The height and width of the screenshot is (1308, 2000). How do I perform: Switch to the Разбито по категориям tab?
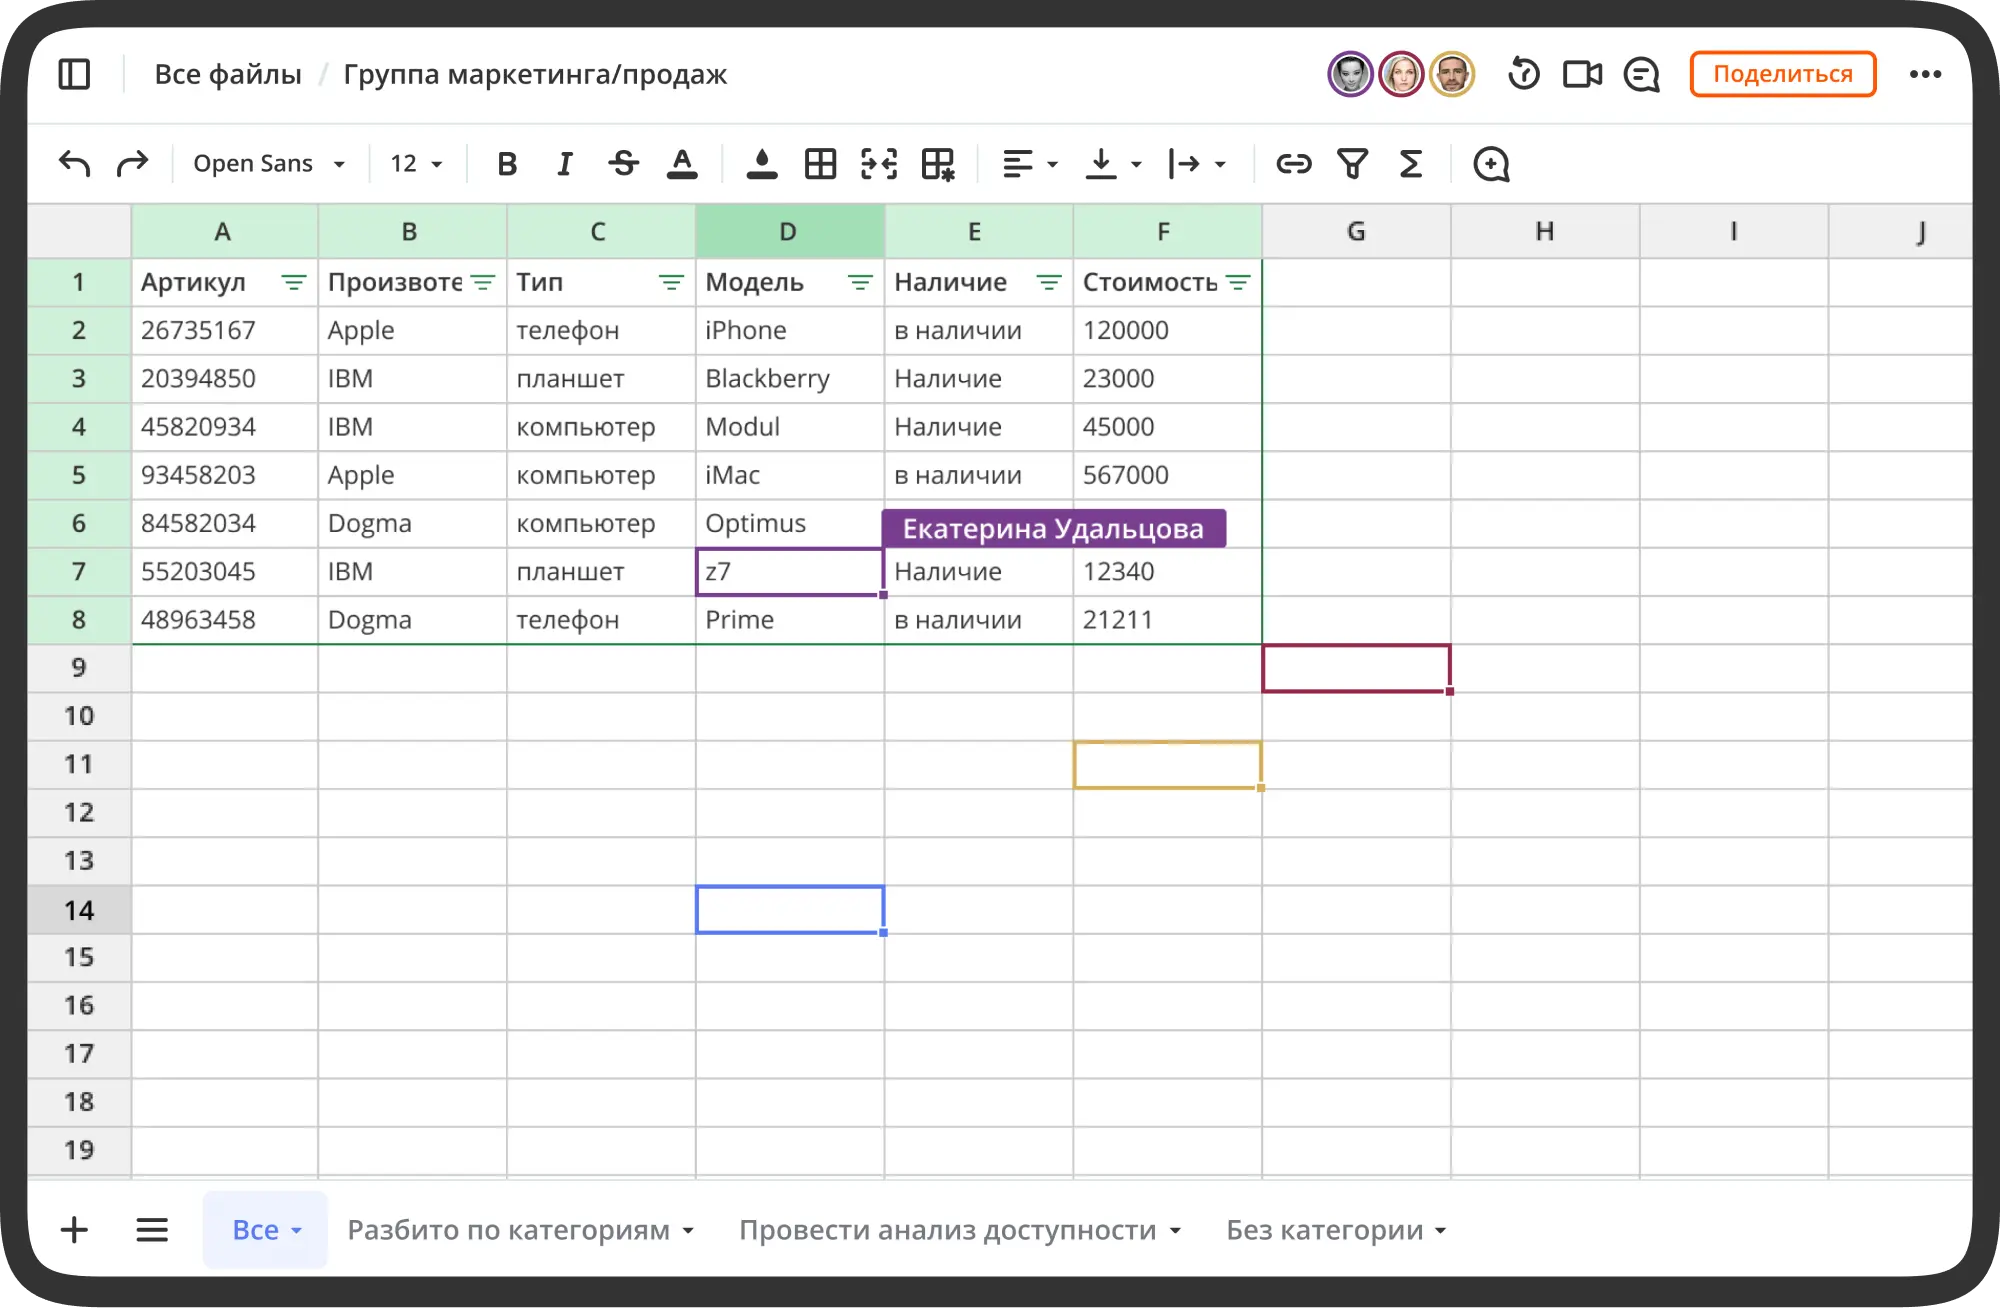click(x=520, y=1230)
